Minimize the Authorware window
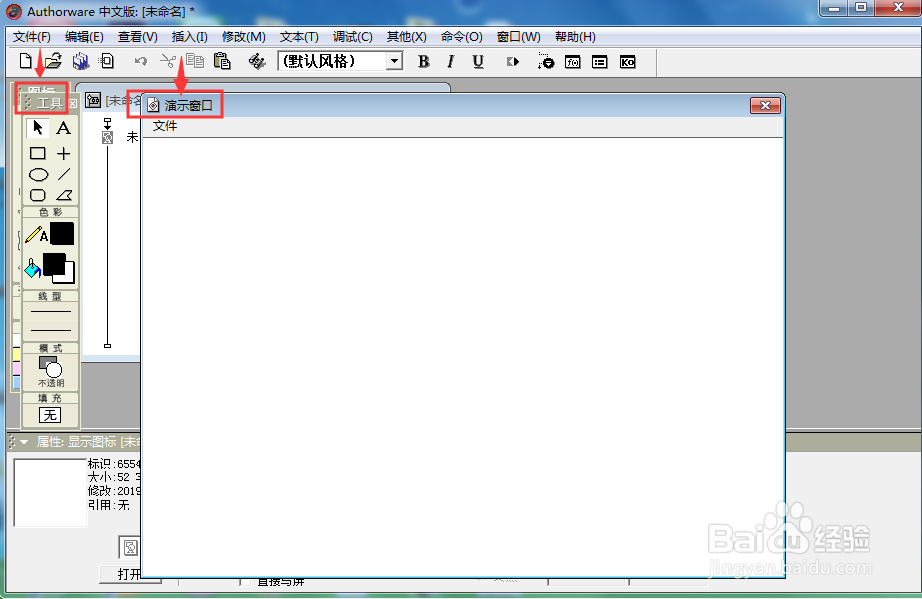Image resolution: width=922 pixels, height=599 pixels. [x=834, y=8]
